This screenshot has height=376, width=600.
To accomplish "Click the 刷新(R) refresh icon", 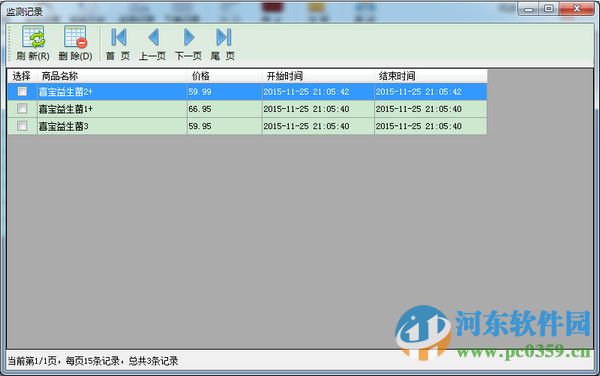I will coord(33,37).
